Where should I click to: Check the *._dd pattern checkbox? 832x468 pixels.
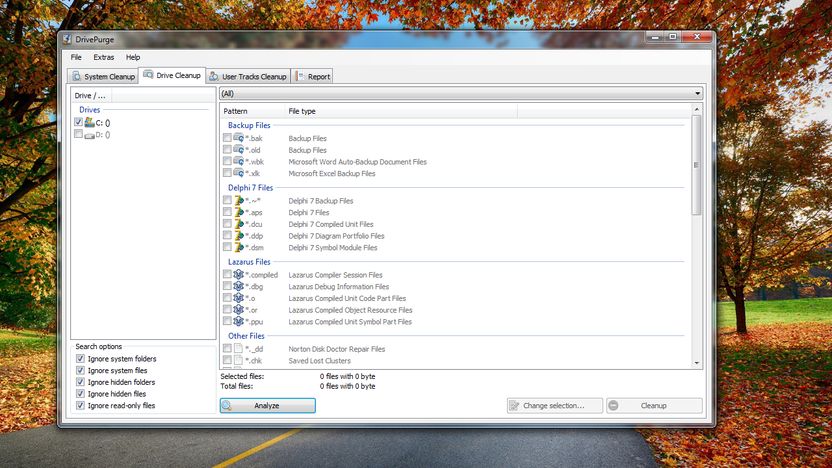227,349
